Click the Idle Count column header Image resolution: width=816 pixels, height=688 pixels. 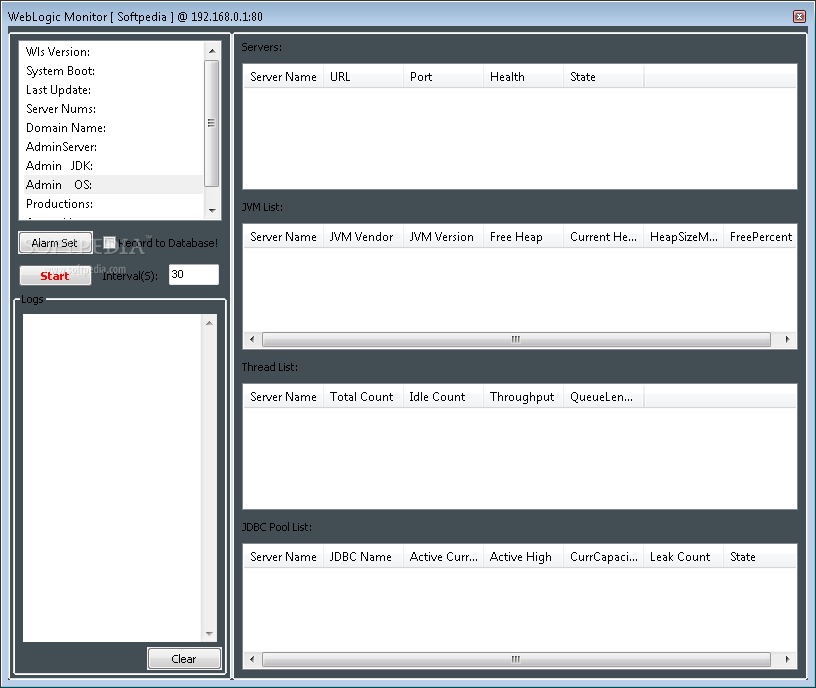click(443, 397)
